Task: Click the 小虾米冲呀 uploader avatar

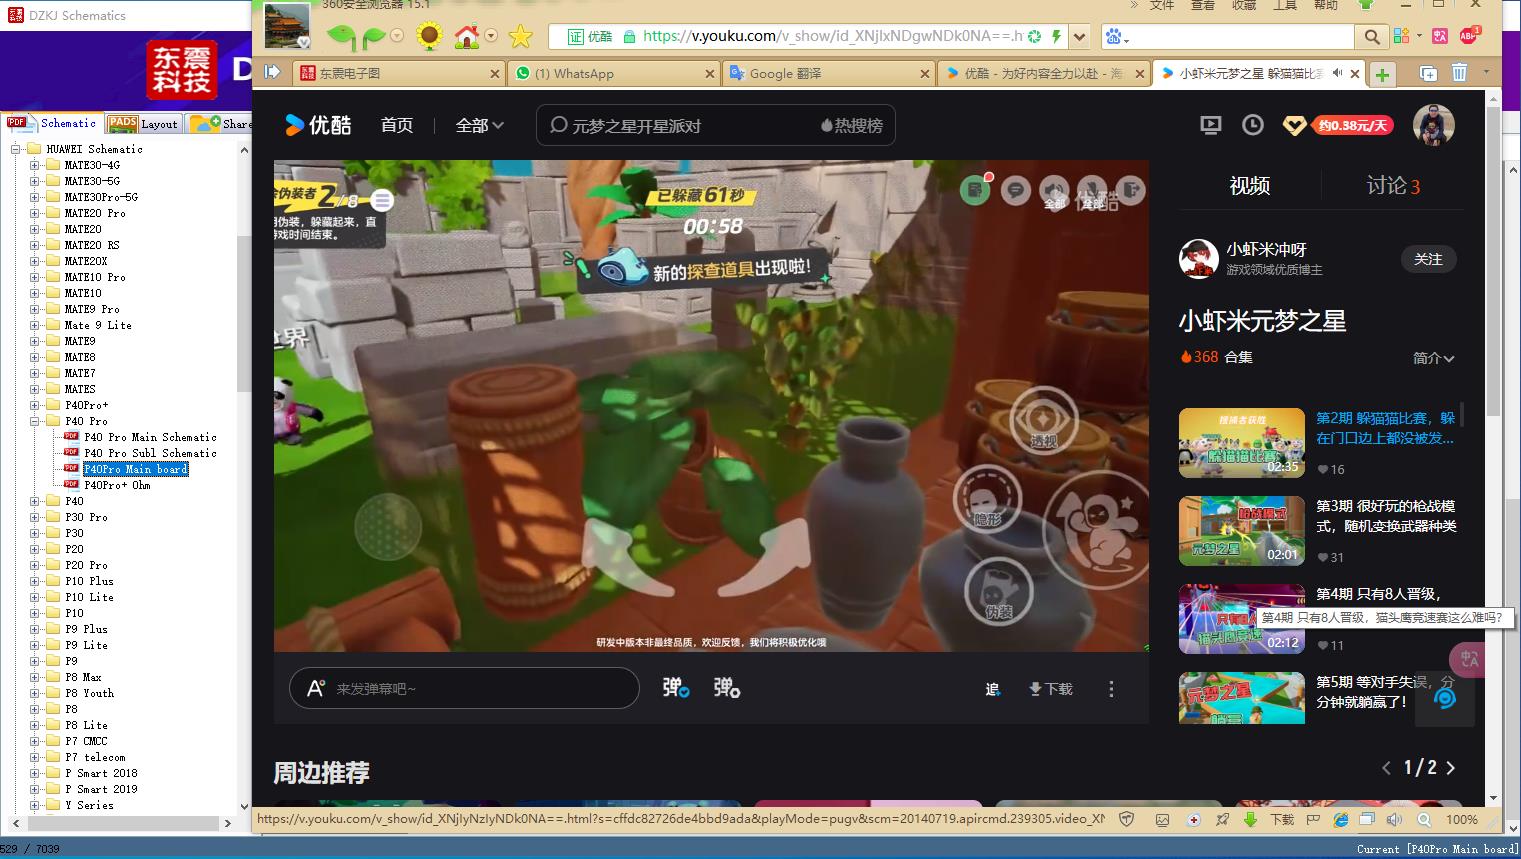Action: [x=1198, y=259]
